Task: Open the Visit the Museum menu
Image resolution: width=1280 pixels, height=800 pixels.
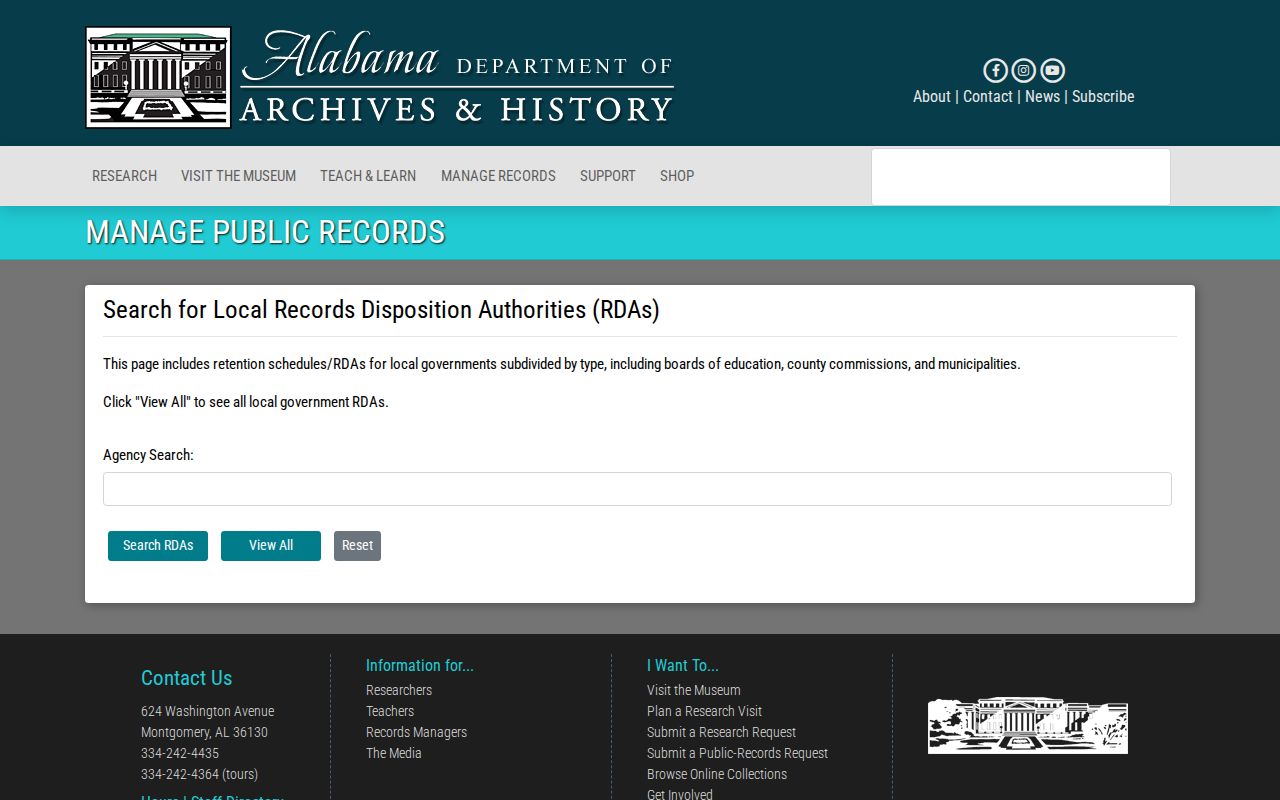Action: 238,176
